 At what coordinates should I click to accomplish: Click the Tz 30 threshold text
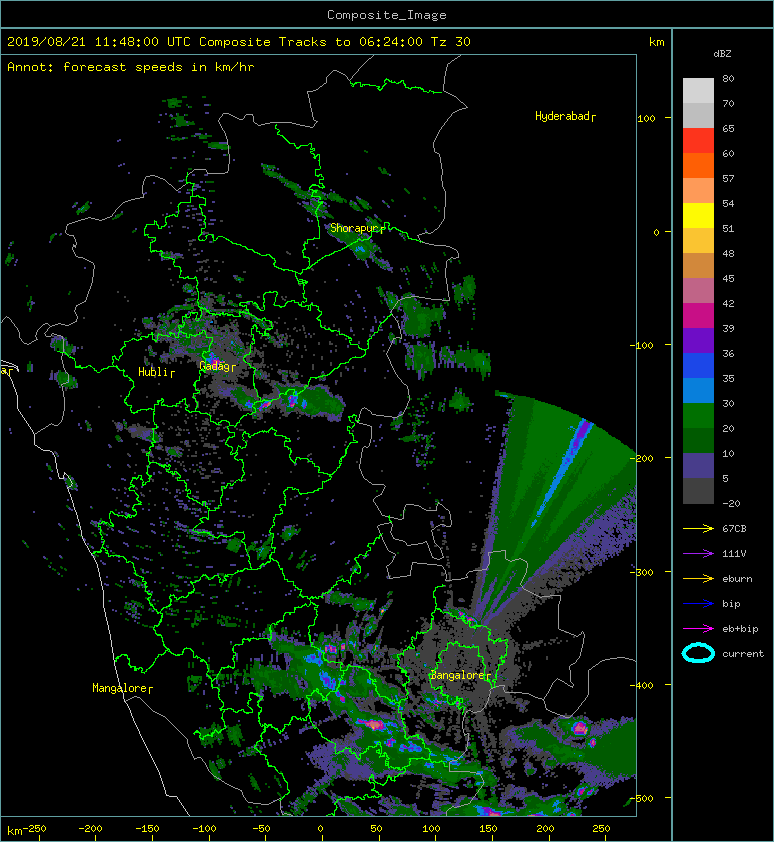(x=451, y=42)
